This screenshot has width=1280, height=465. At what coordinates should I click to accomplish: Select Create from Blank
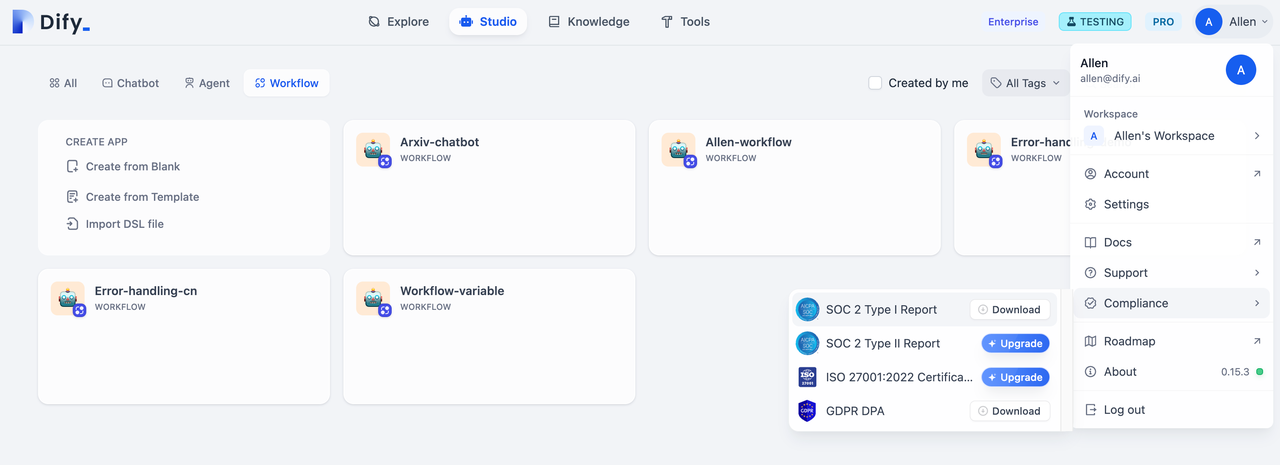click(x=132, y=167)
